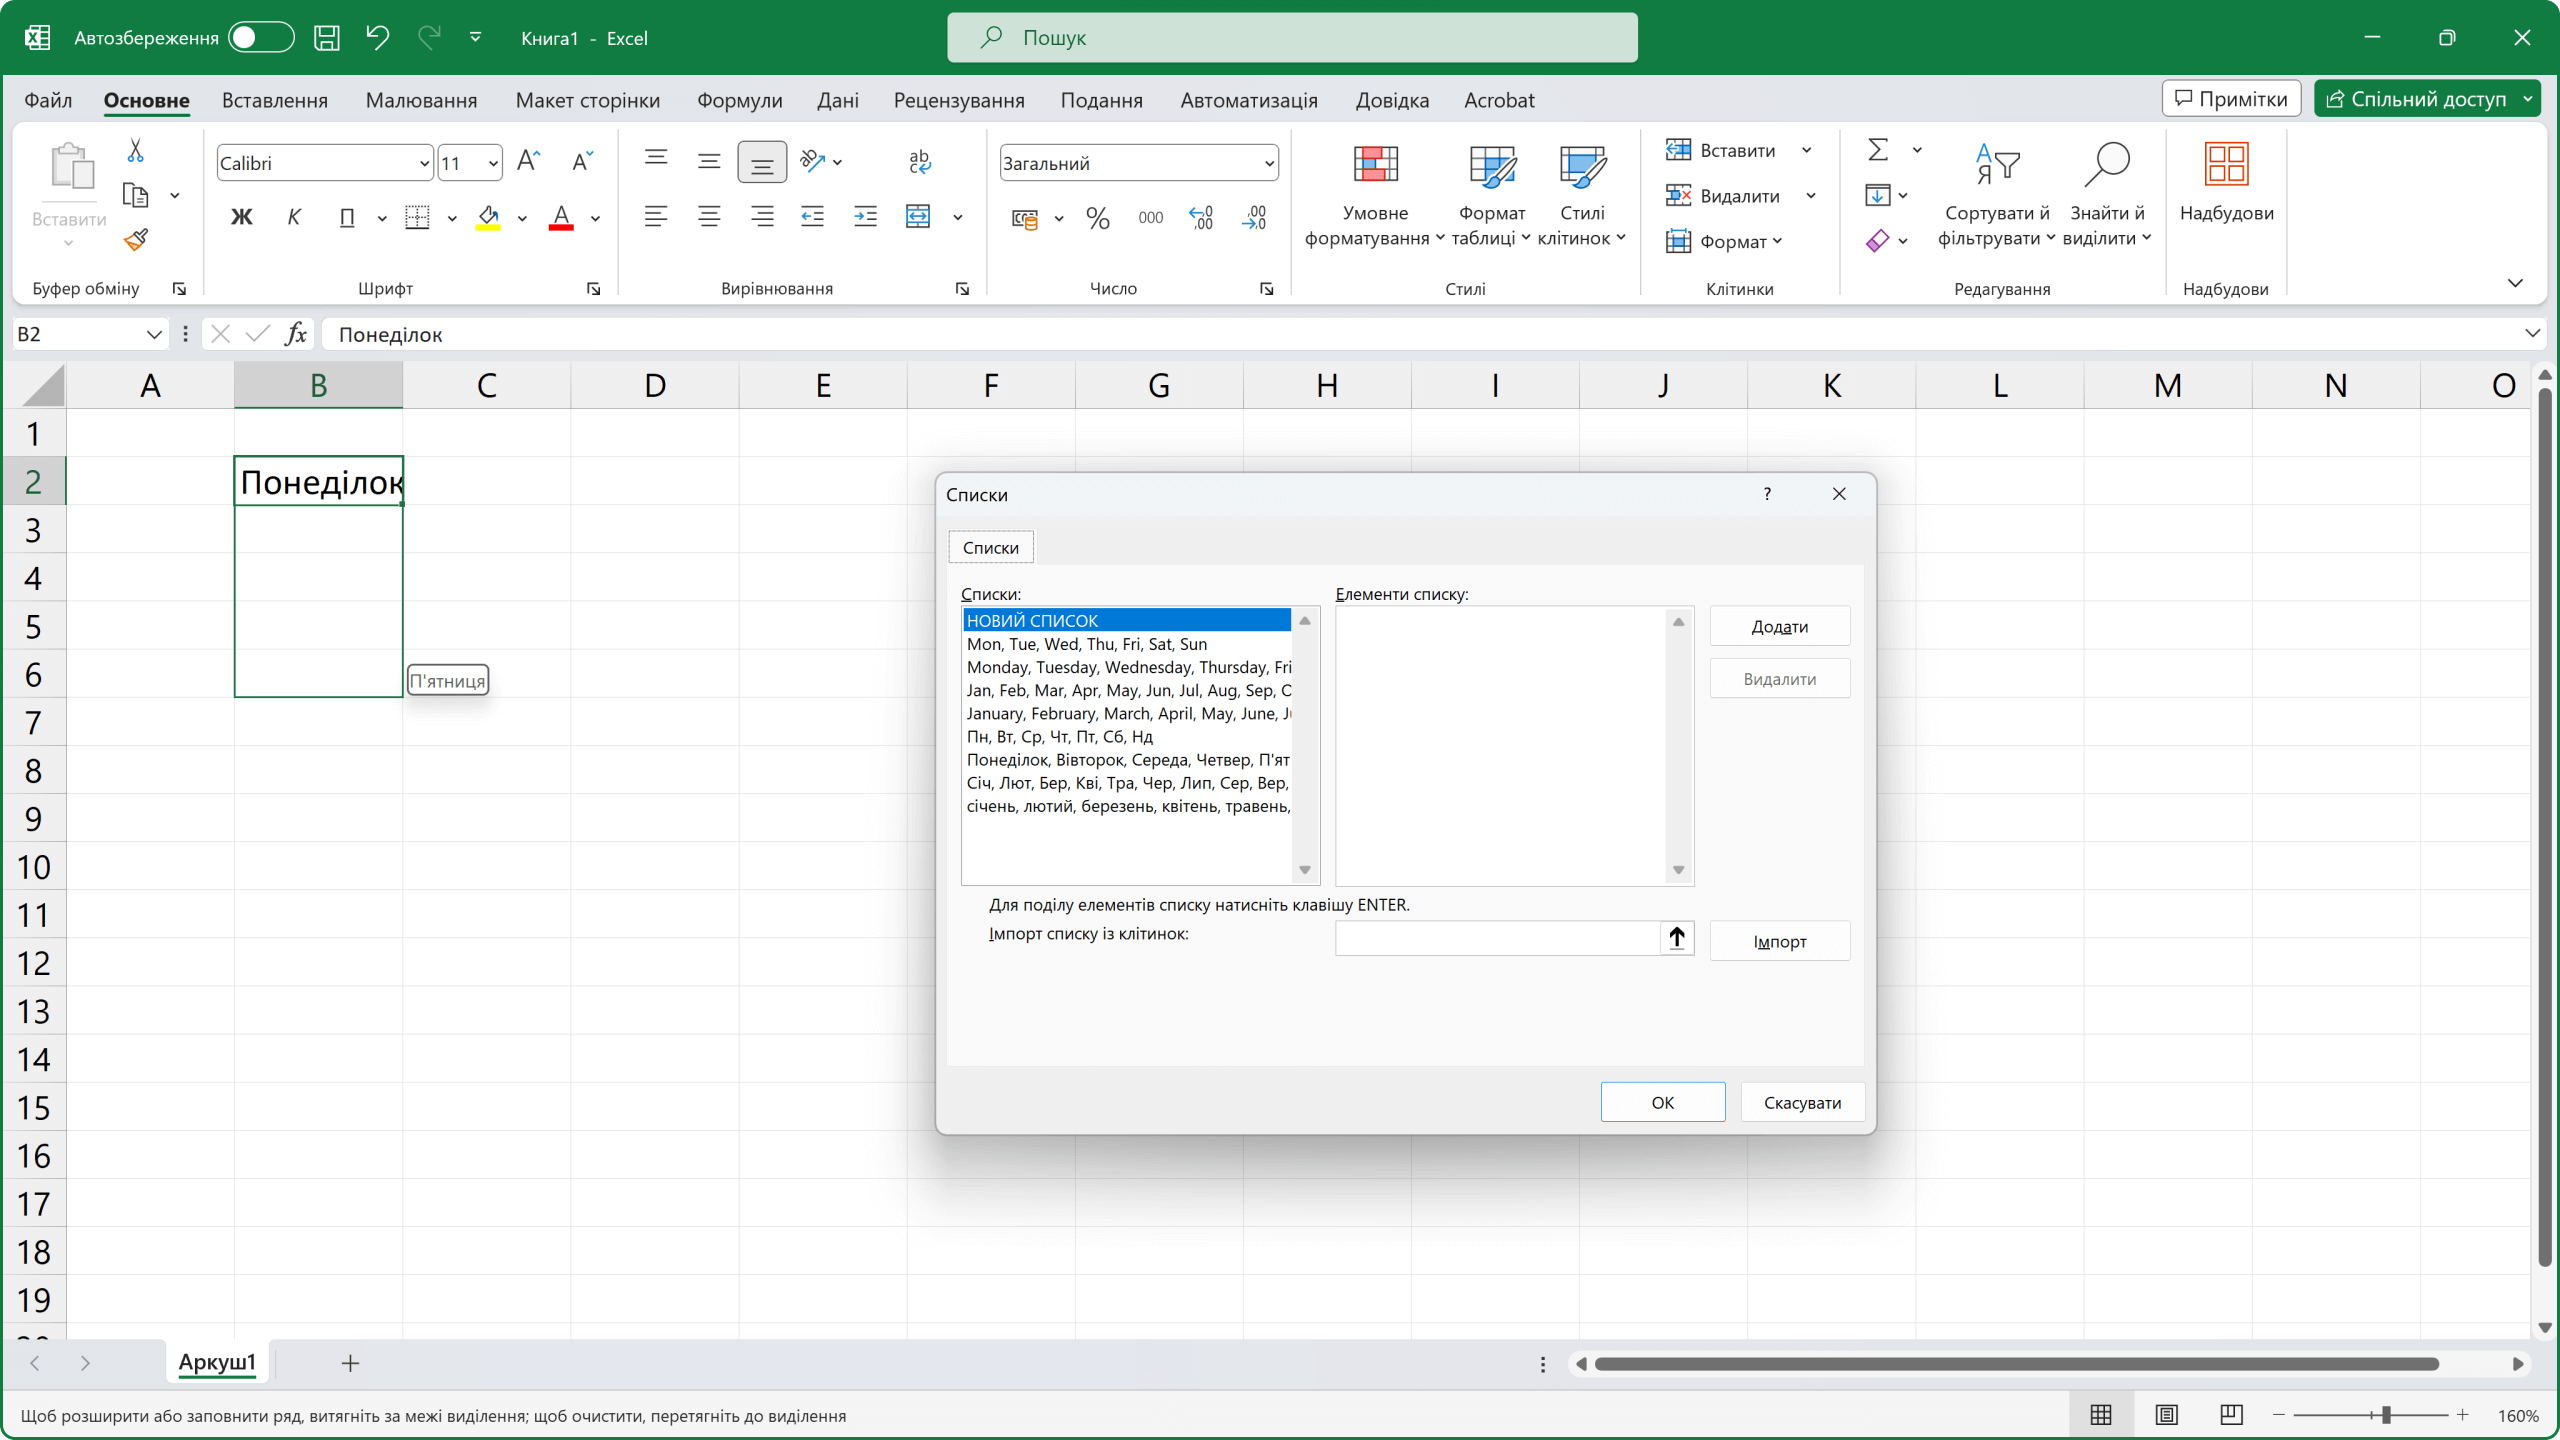The image size is (2560, 1440).
Task: Click the AutoSum sigma icon
Action: click(1878, 150)
